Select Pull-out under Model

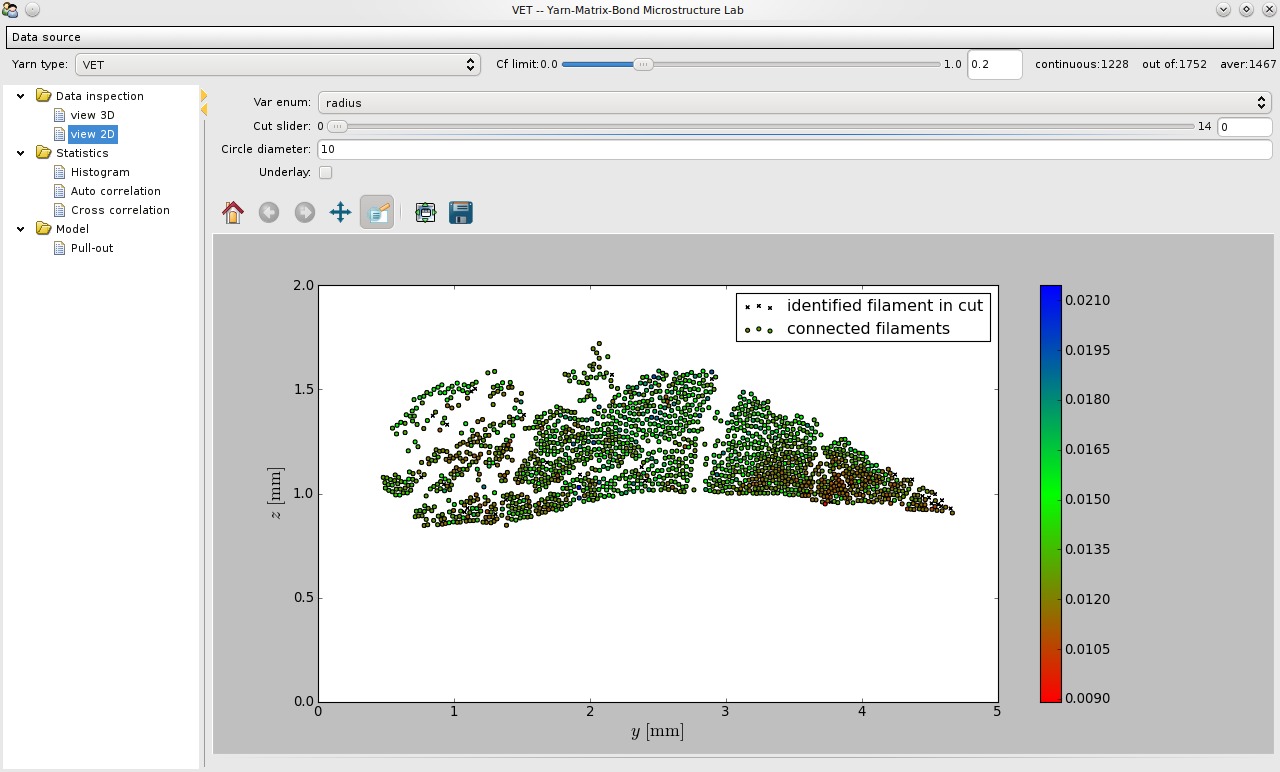pyautogui.click(x=91, y=248)
